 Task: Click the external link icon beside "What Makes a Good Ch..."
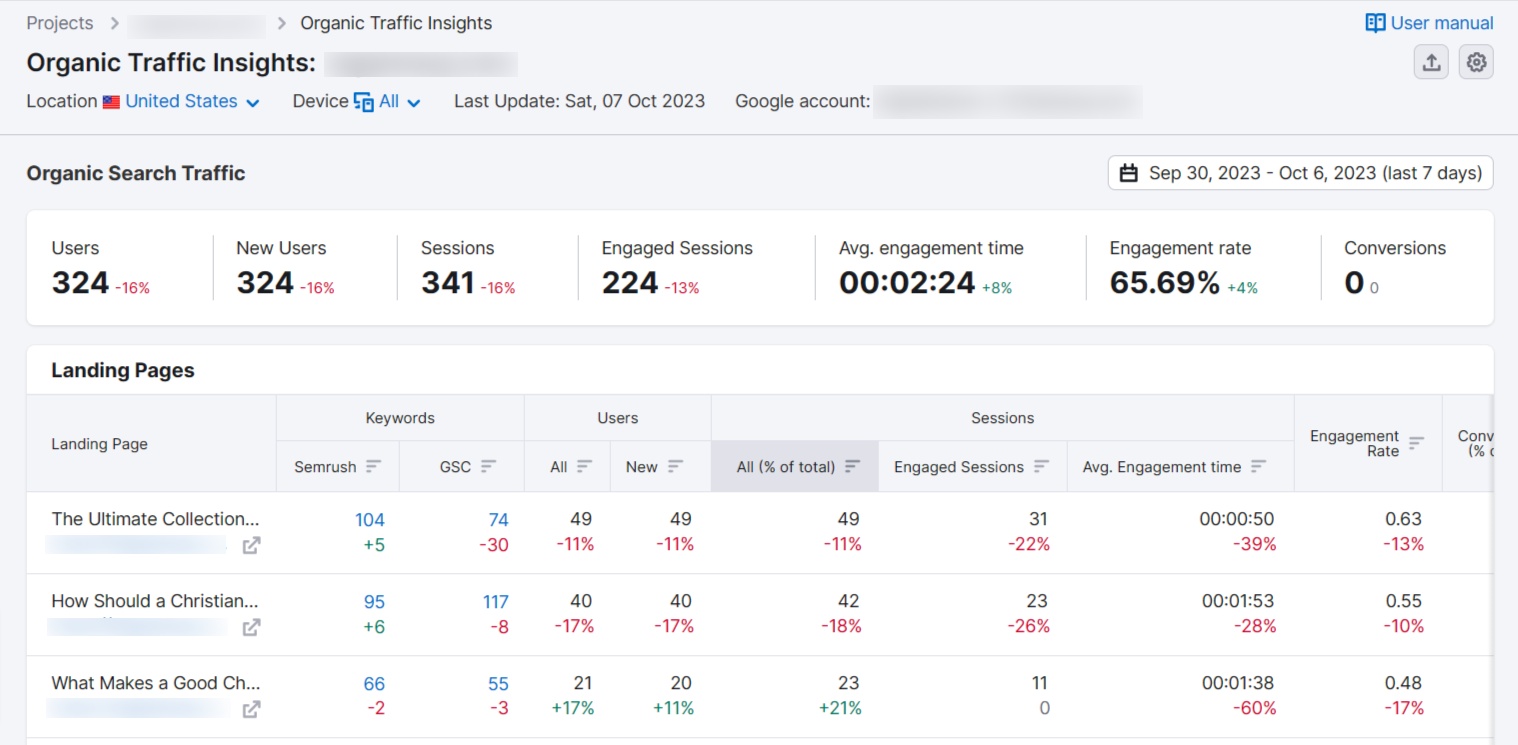pyautogui.click(x=251, y=709)
